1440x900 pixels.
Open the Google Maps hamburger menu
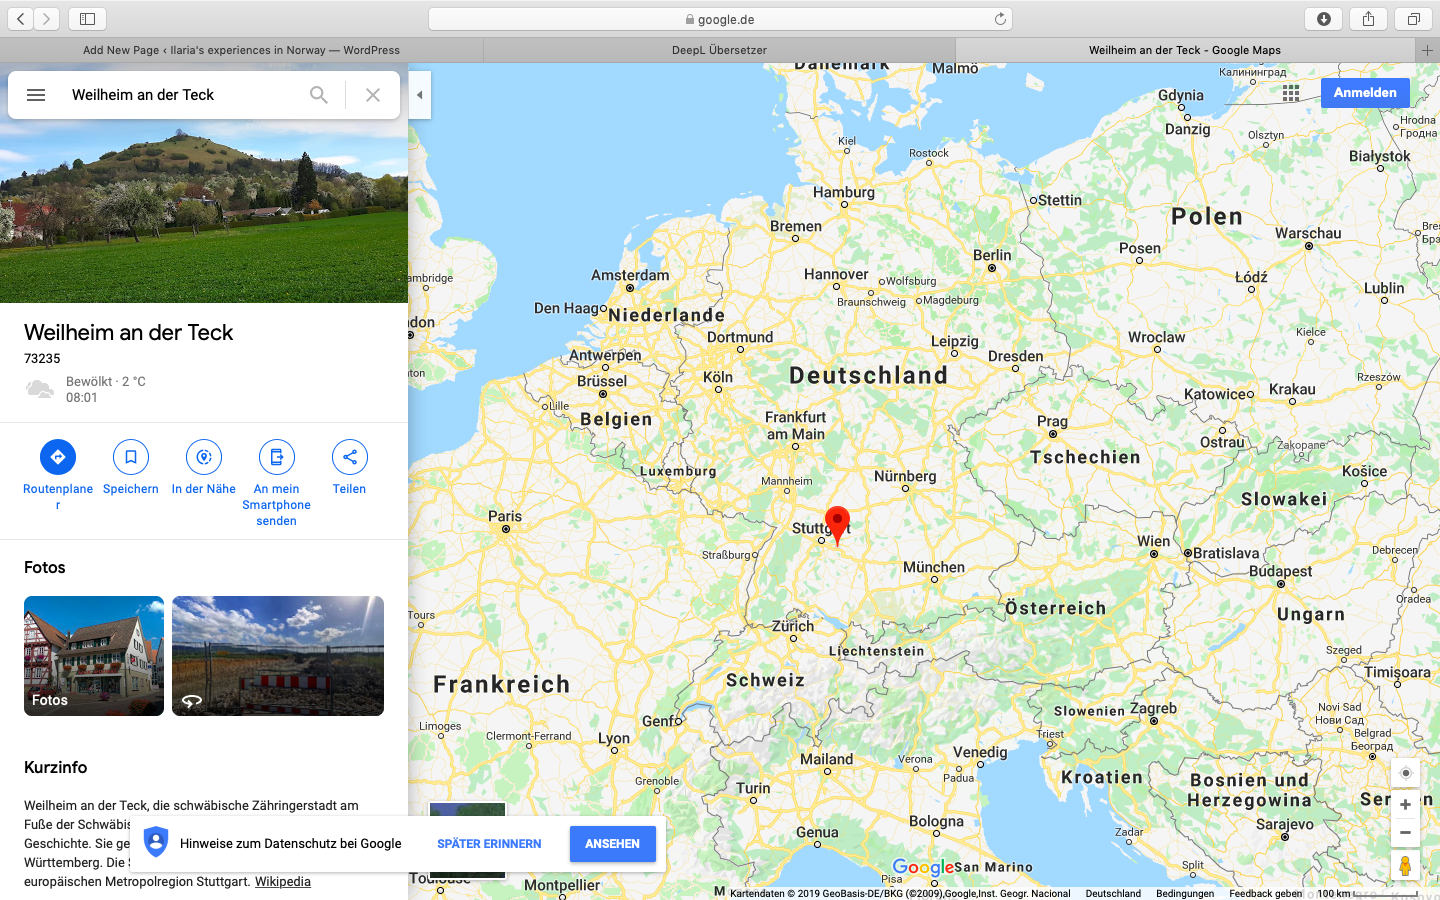click(36, 95)
